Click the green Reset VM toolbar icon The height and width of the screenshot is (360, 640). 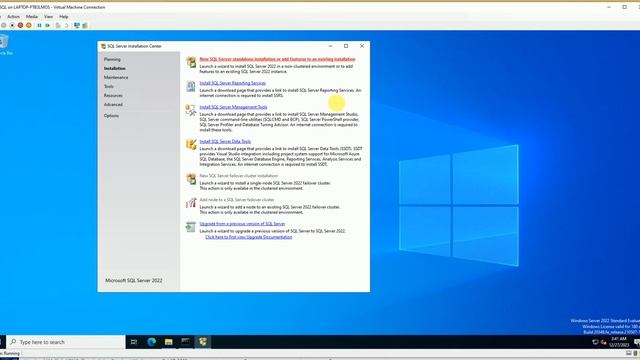tap(47, 25)
